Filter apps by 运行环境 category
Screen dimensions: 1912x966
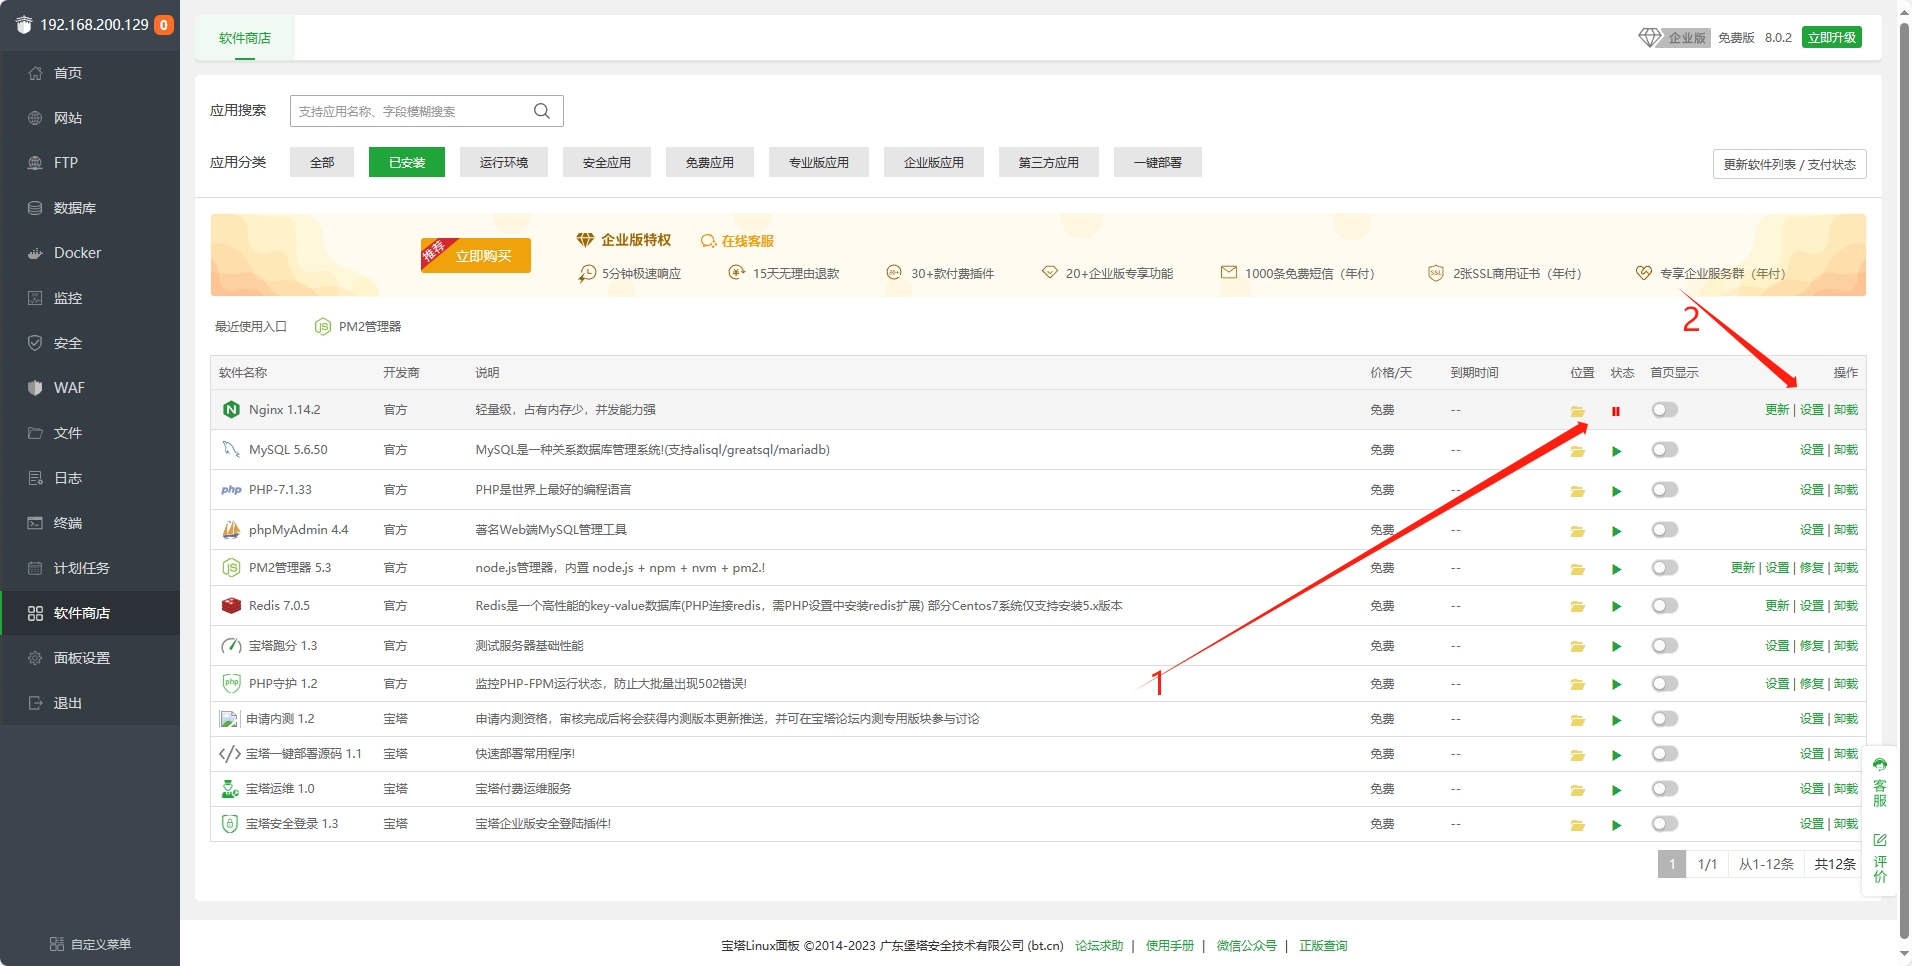point(504,162)
